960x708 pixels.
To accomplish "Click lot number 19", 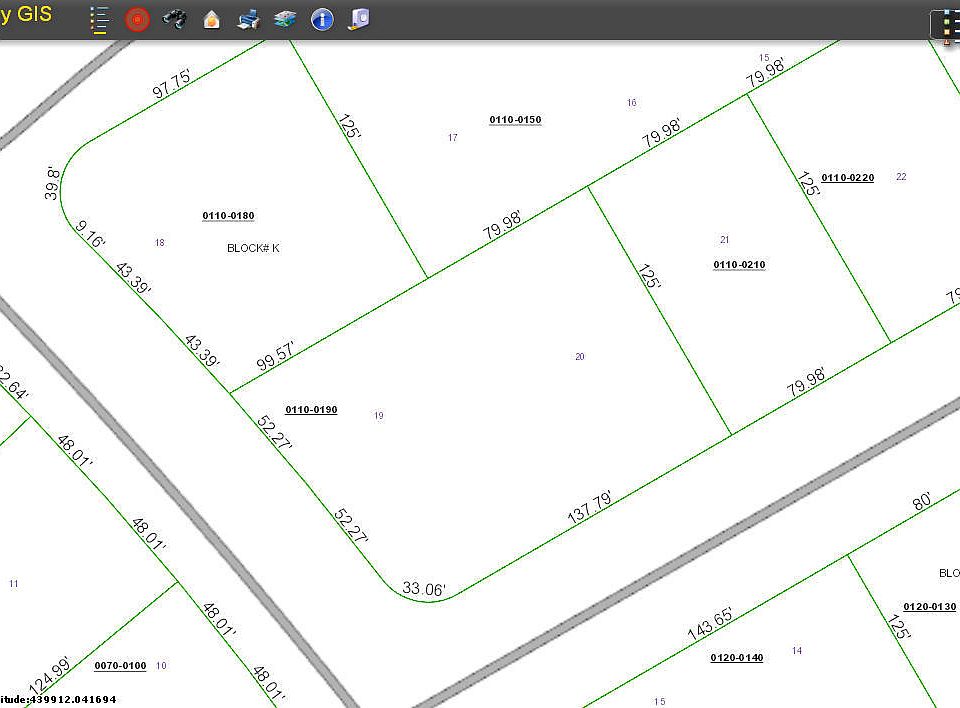I will 379,415.
